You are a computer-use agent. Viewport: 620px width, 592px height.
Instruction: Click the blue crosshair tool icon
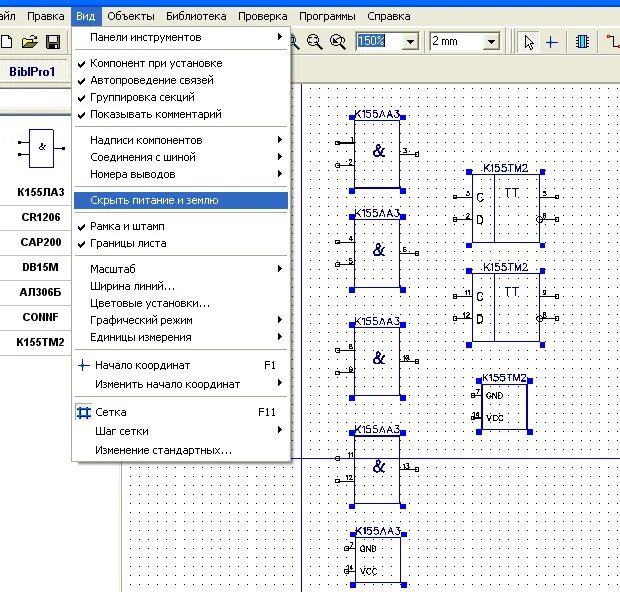pos(551,42)
